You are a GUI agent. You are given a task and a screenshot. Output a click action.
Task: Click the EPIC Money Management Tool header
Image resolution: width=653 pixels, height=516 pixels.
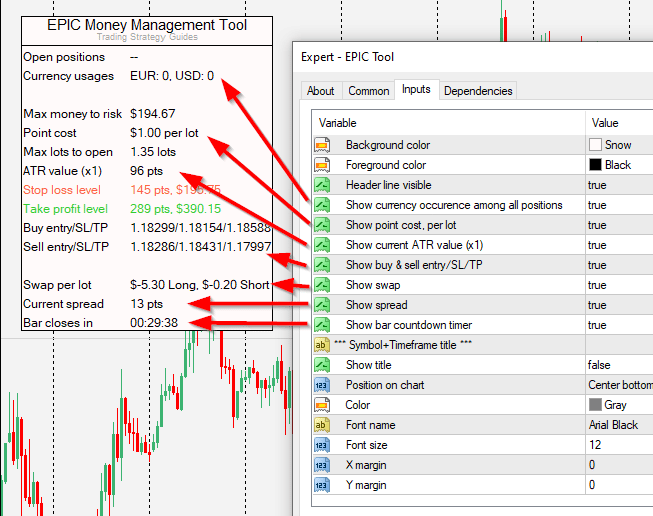(147, 25)
